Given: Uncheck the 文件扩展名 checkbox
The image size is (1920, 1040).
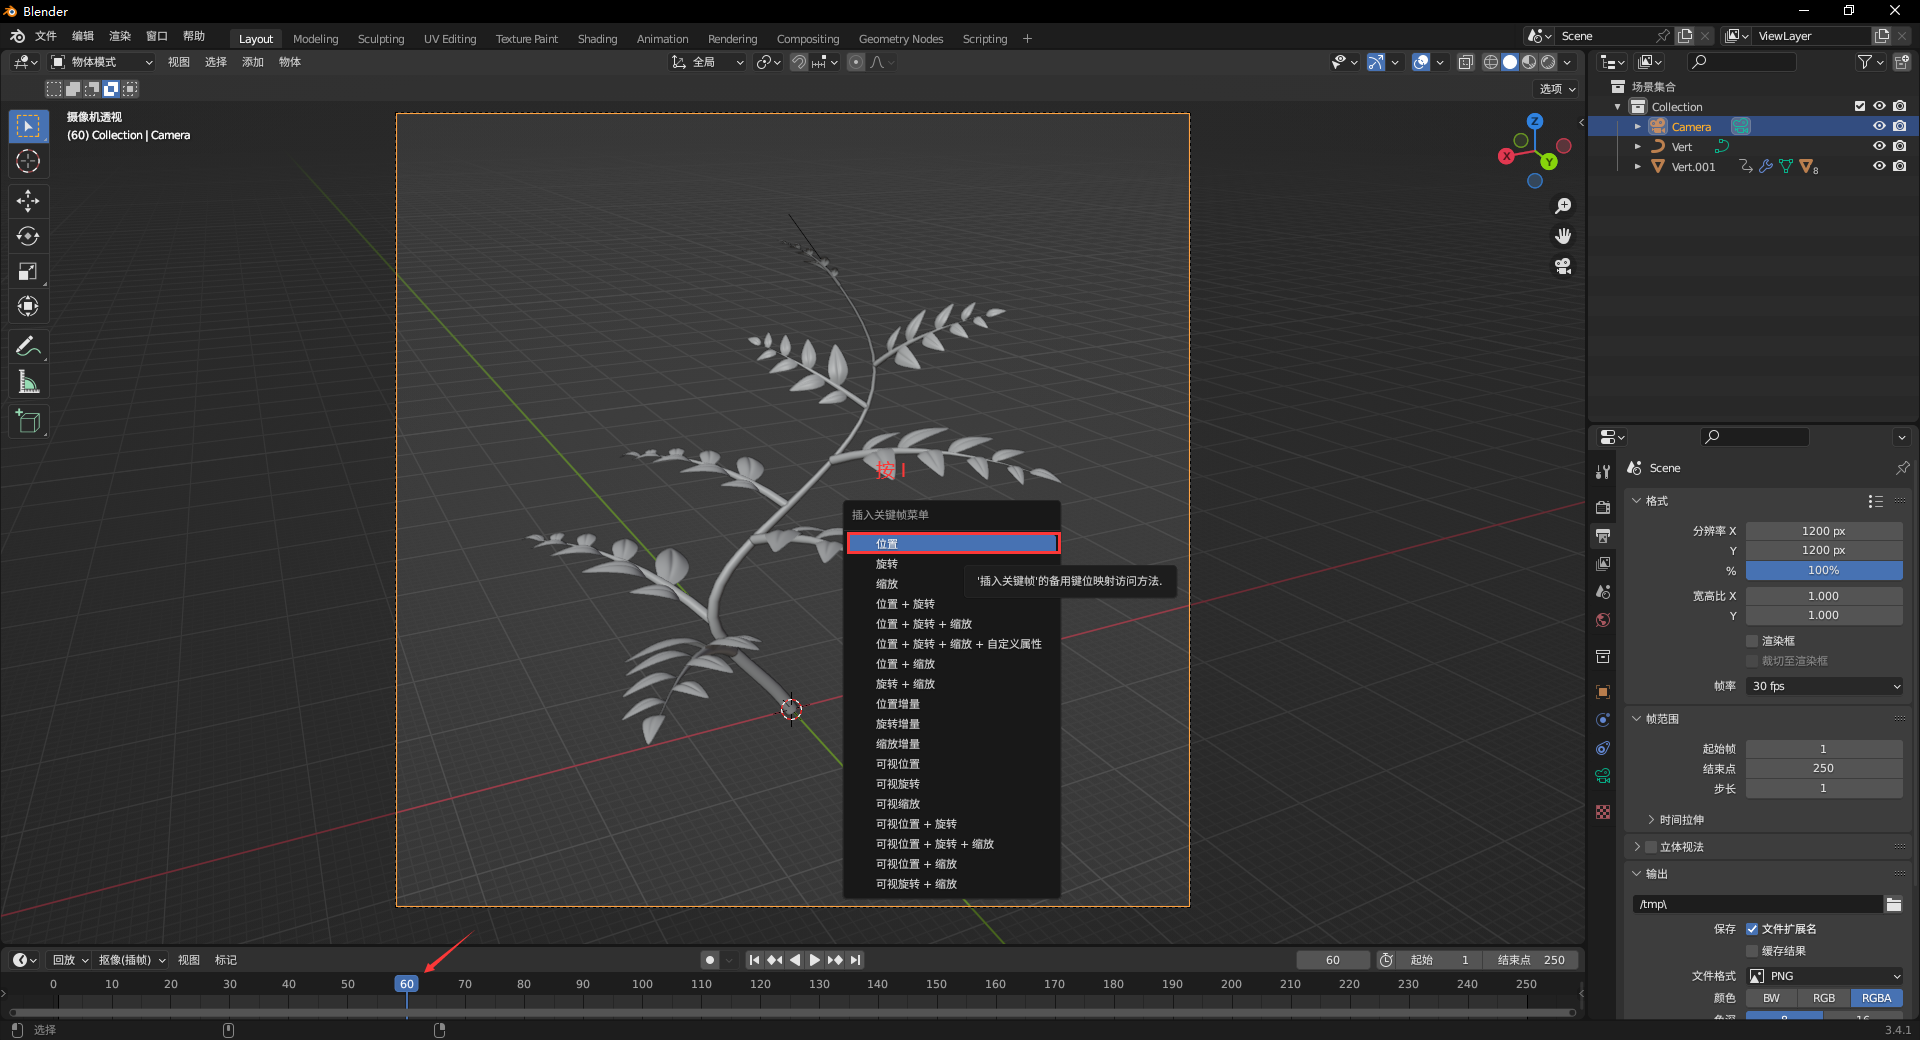Looking at the screenshot, I should (x=1752, y=929).
